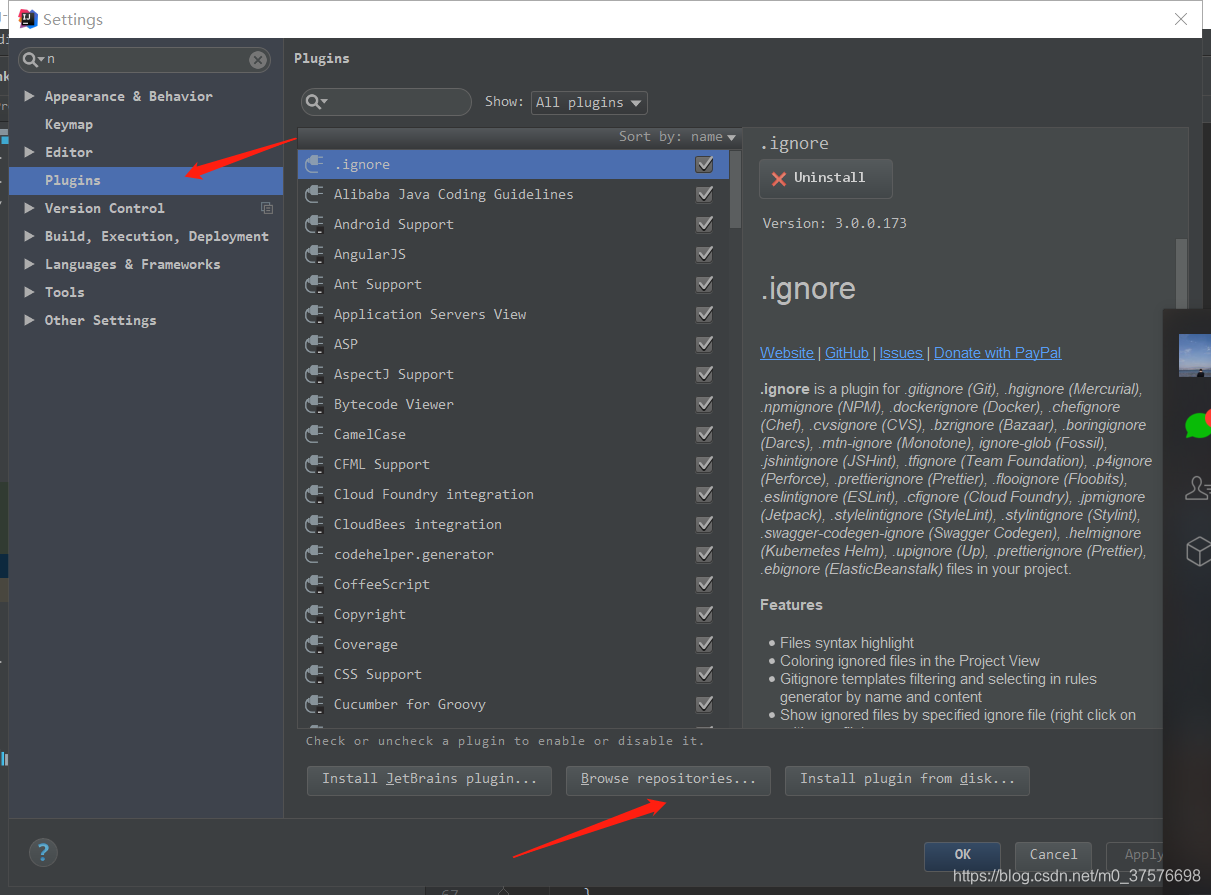Image resolution: width=1211 pixels, height=895 pixels.
Task: Uncheck the Bytecode Viewer plugin
Action: pyautogui.click(x=704, y=404)
